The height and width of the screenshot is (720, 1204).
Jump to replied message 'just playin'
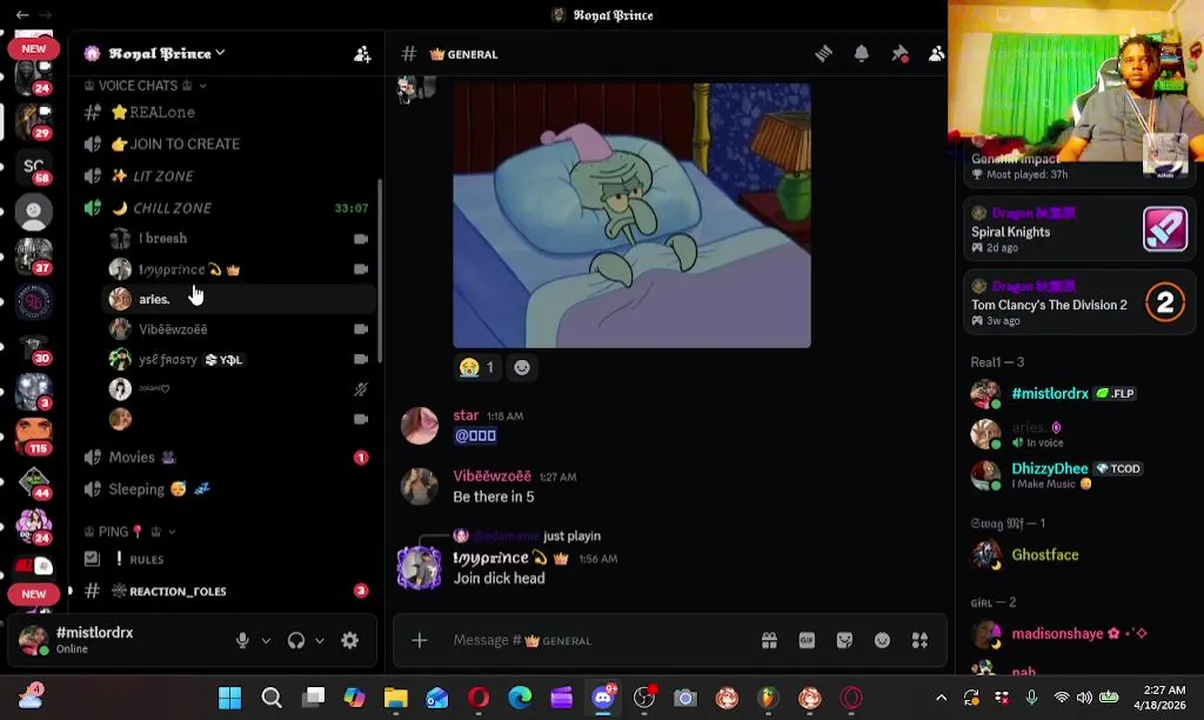point(572,536)
